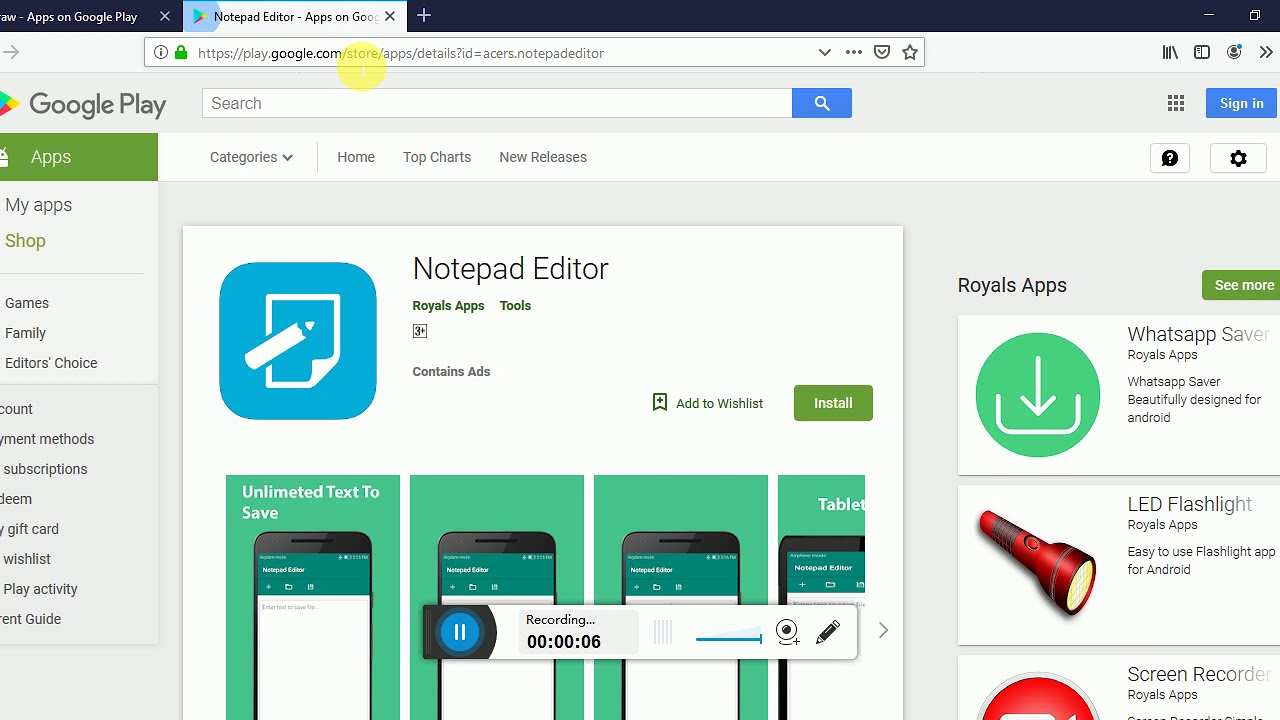Click the next screenshots arrow
Screen dimensions: 1280x720
(x=883, y=630)
